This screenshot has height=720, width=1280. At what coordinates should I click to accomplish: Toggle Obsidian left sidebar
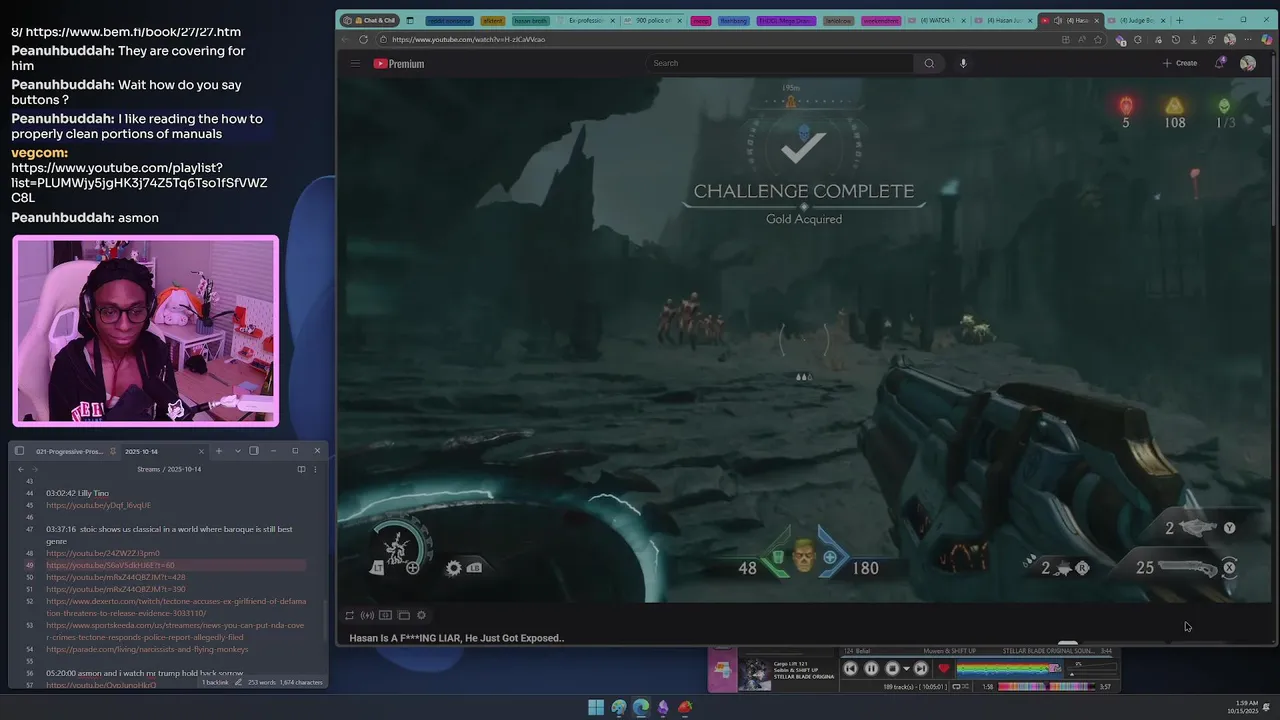tap(19, 451)
